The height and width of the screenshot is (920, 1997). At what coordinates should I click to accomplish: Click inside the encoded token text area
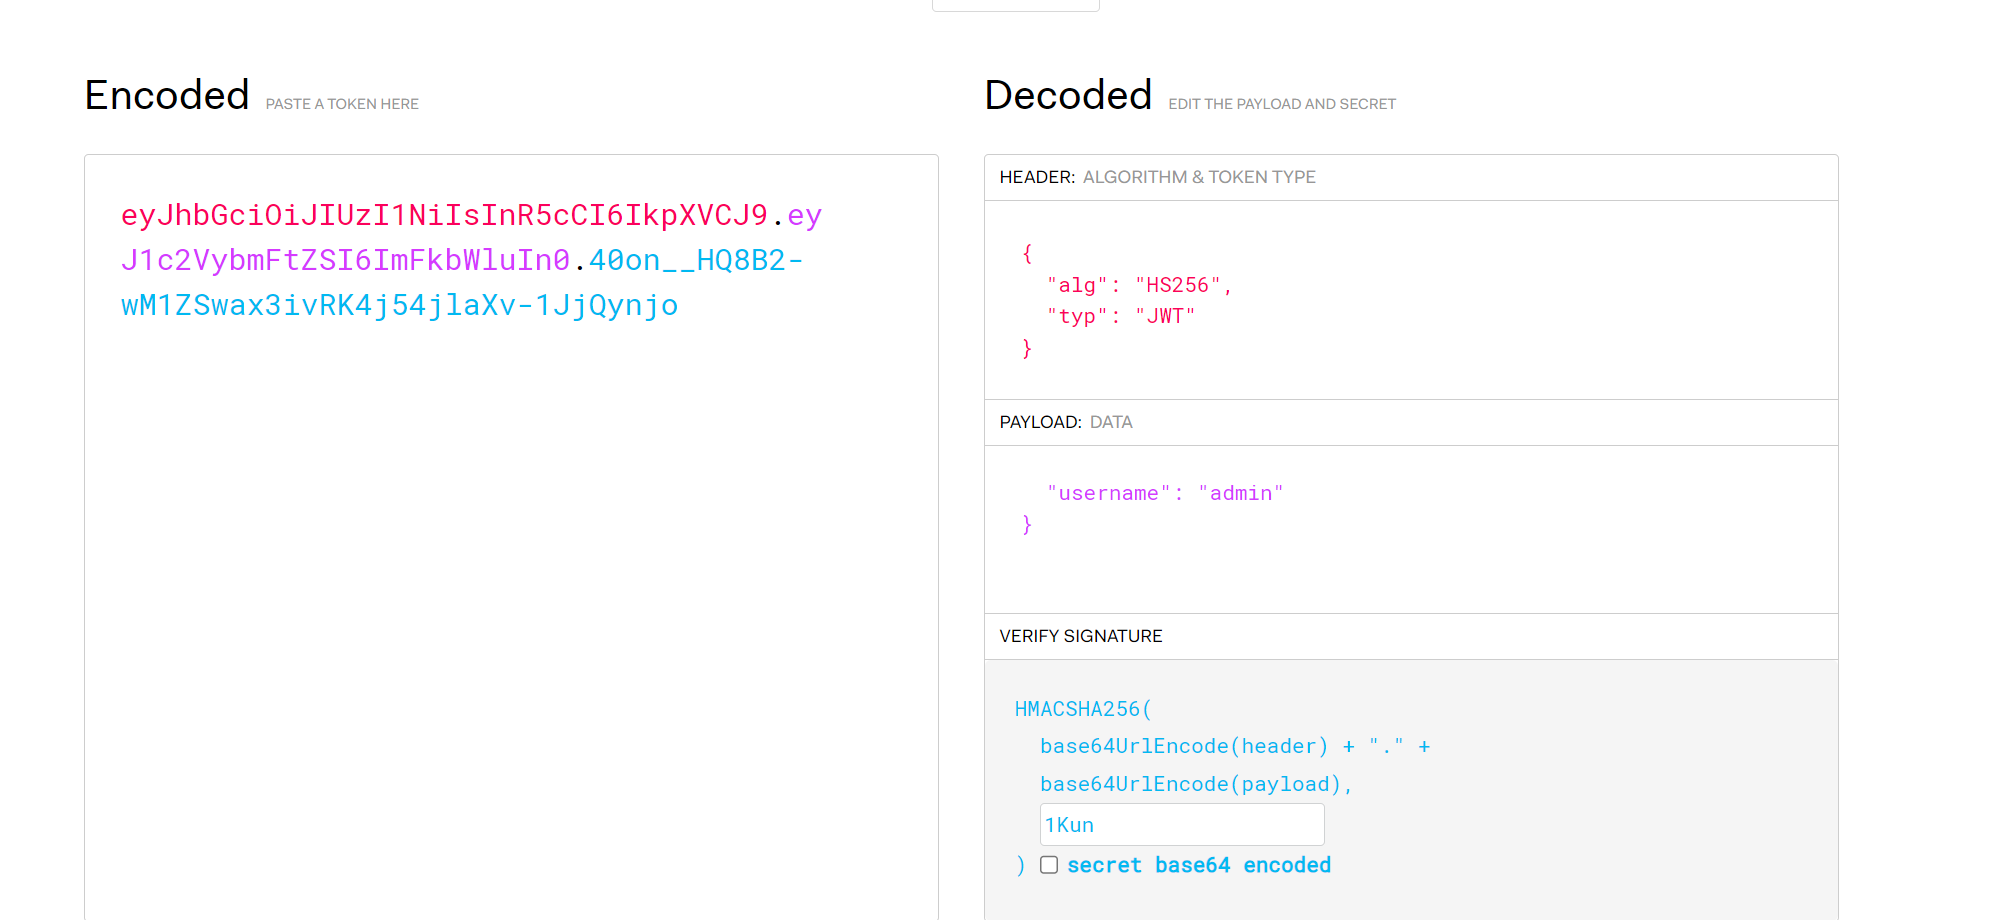pos(511,538)
